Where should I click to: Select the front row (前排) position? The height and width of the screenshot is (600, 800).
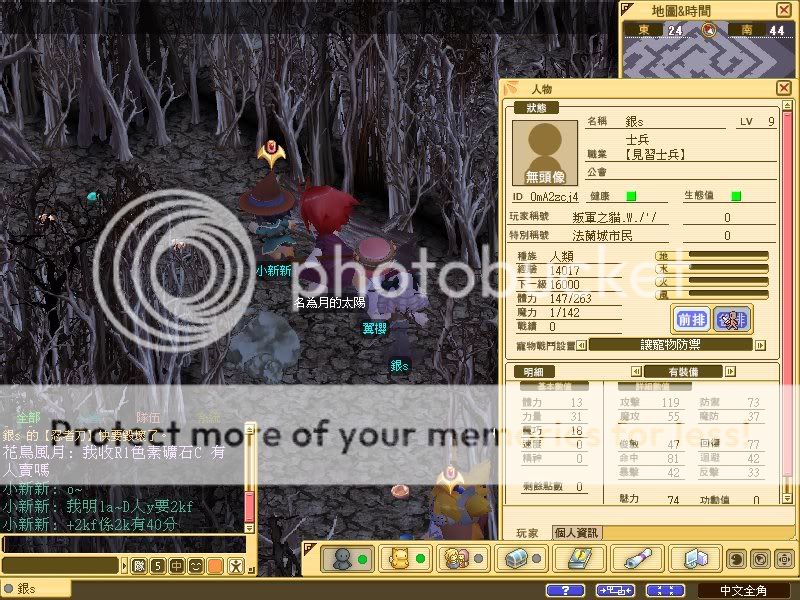tap(691, 319)
